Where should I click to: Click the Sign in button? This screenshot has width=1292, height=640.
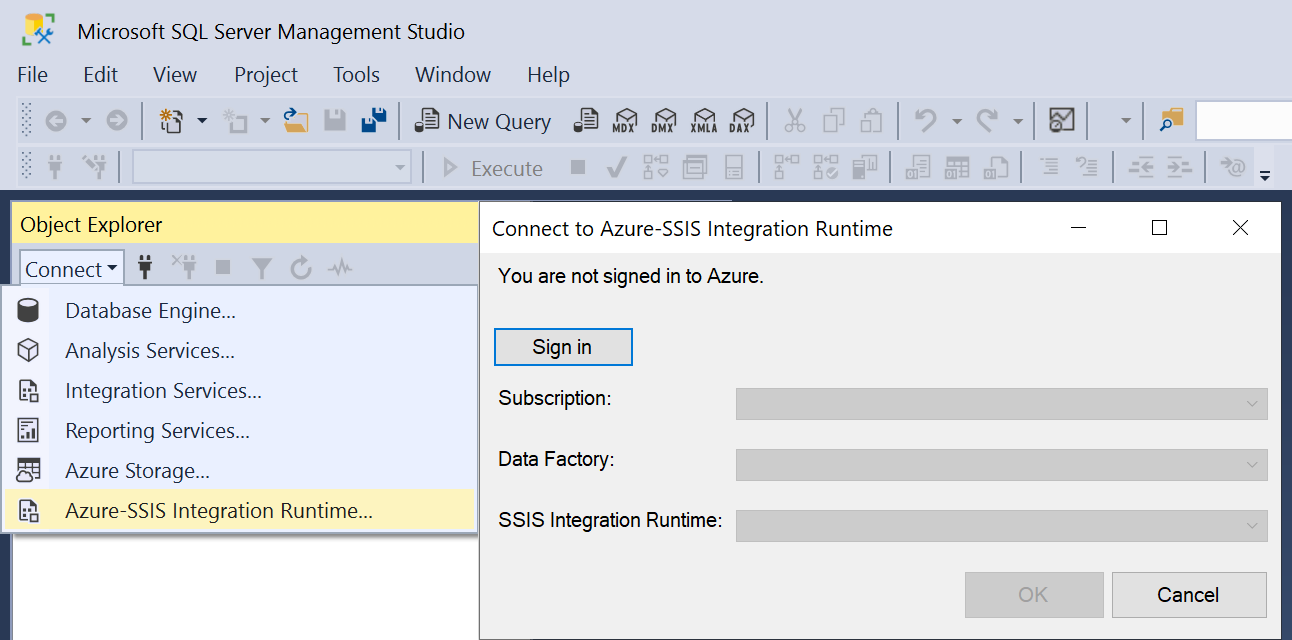562,346
